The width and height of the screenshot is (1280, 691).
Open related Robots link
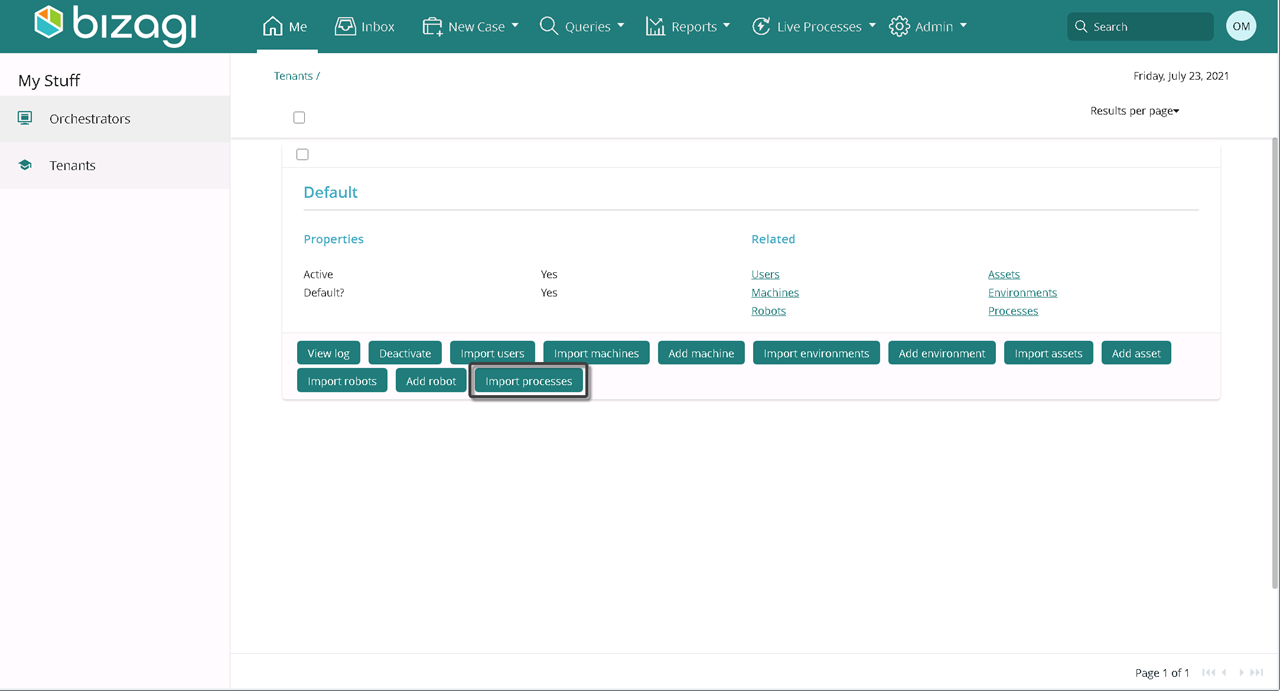click(768, 311)
